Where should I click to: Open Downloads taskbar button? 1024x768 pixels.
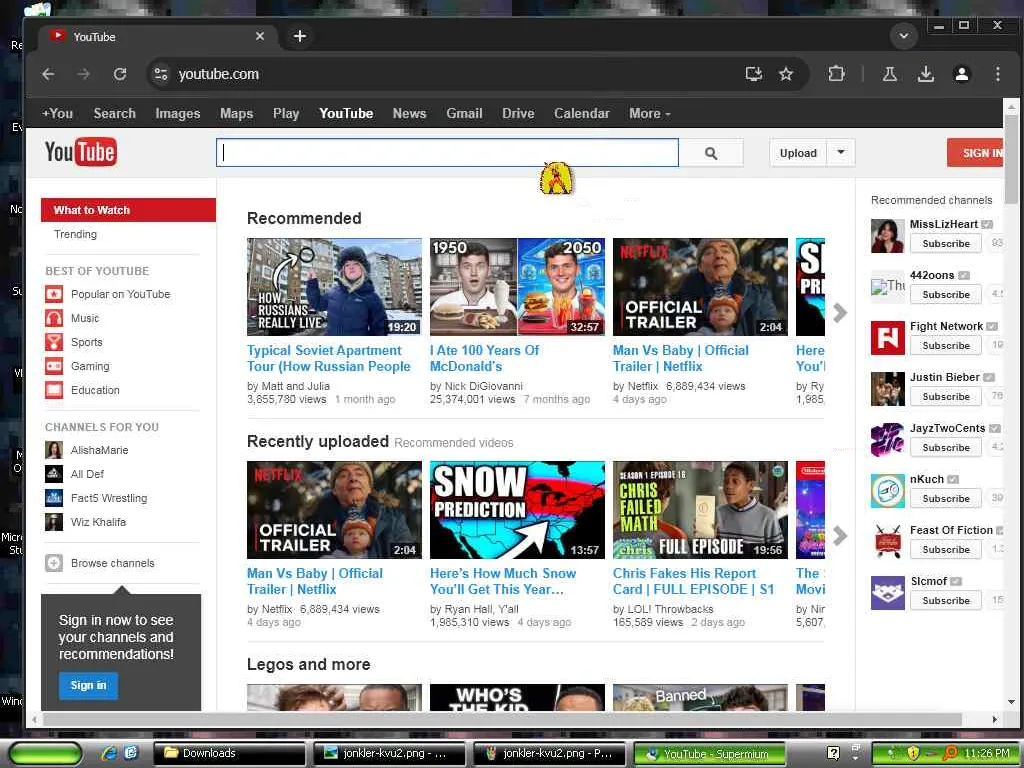(x=229, y=753)
